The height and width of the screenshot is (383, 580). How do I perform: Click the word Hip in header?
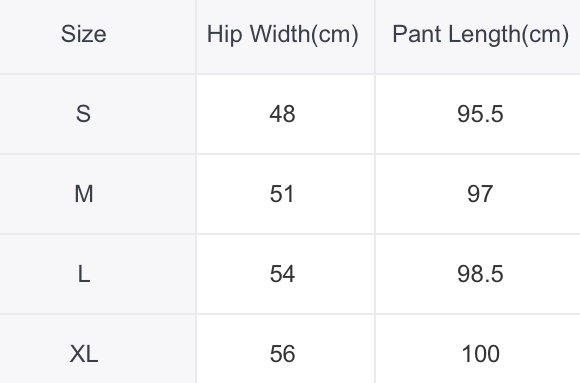[225, 35]
